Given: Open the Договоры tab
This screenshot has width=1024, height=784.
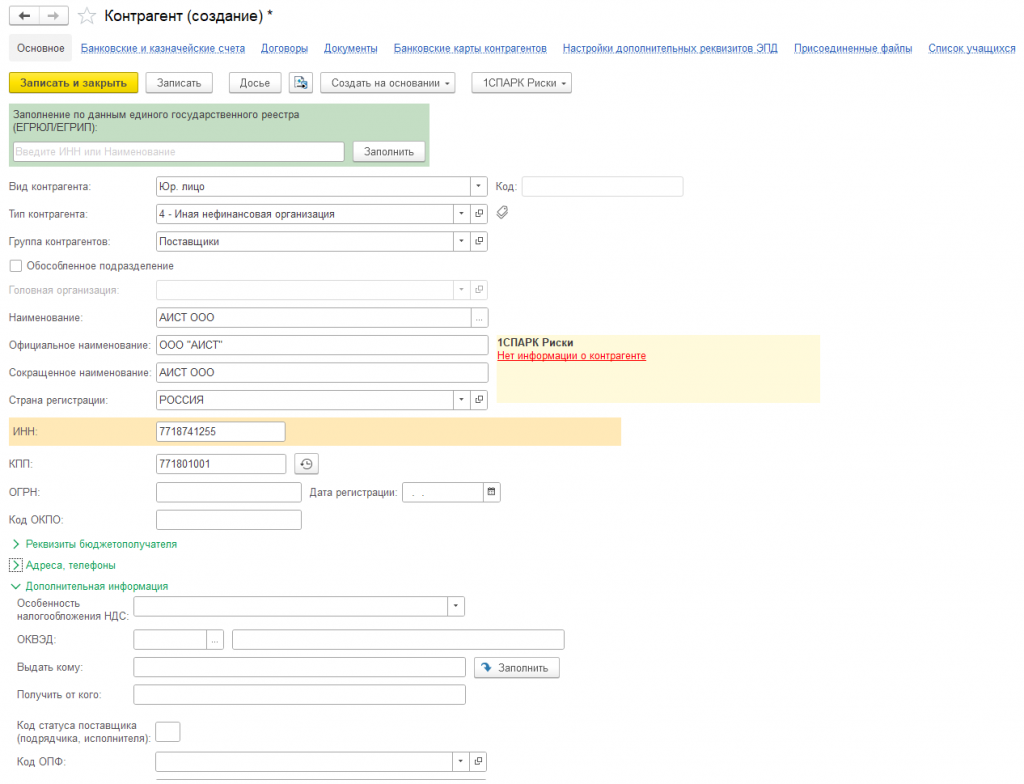Looking at the screenshot, I should click(x=284, y=48).
